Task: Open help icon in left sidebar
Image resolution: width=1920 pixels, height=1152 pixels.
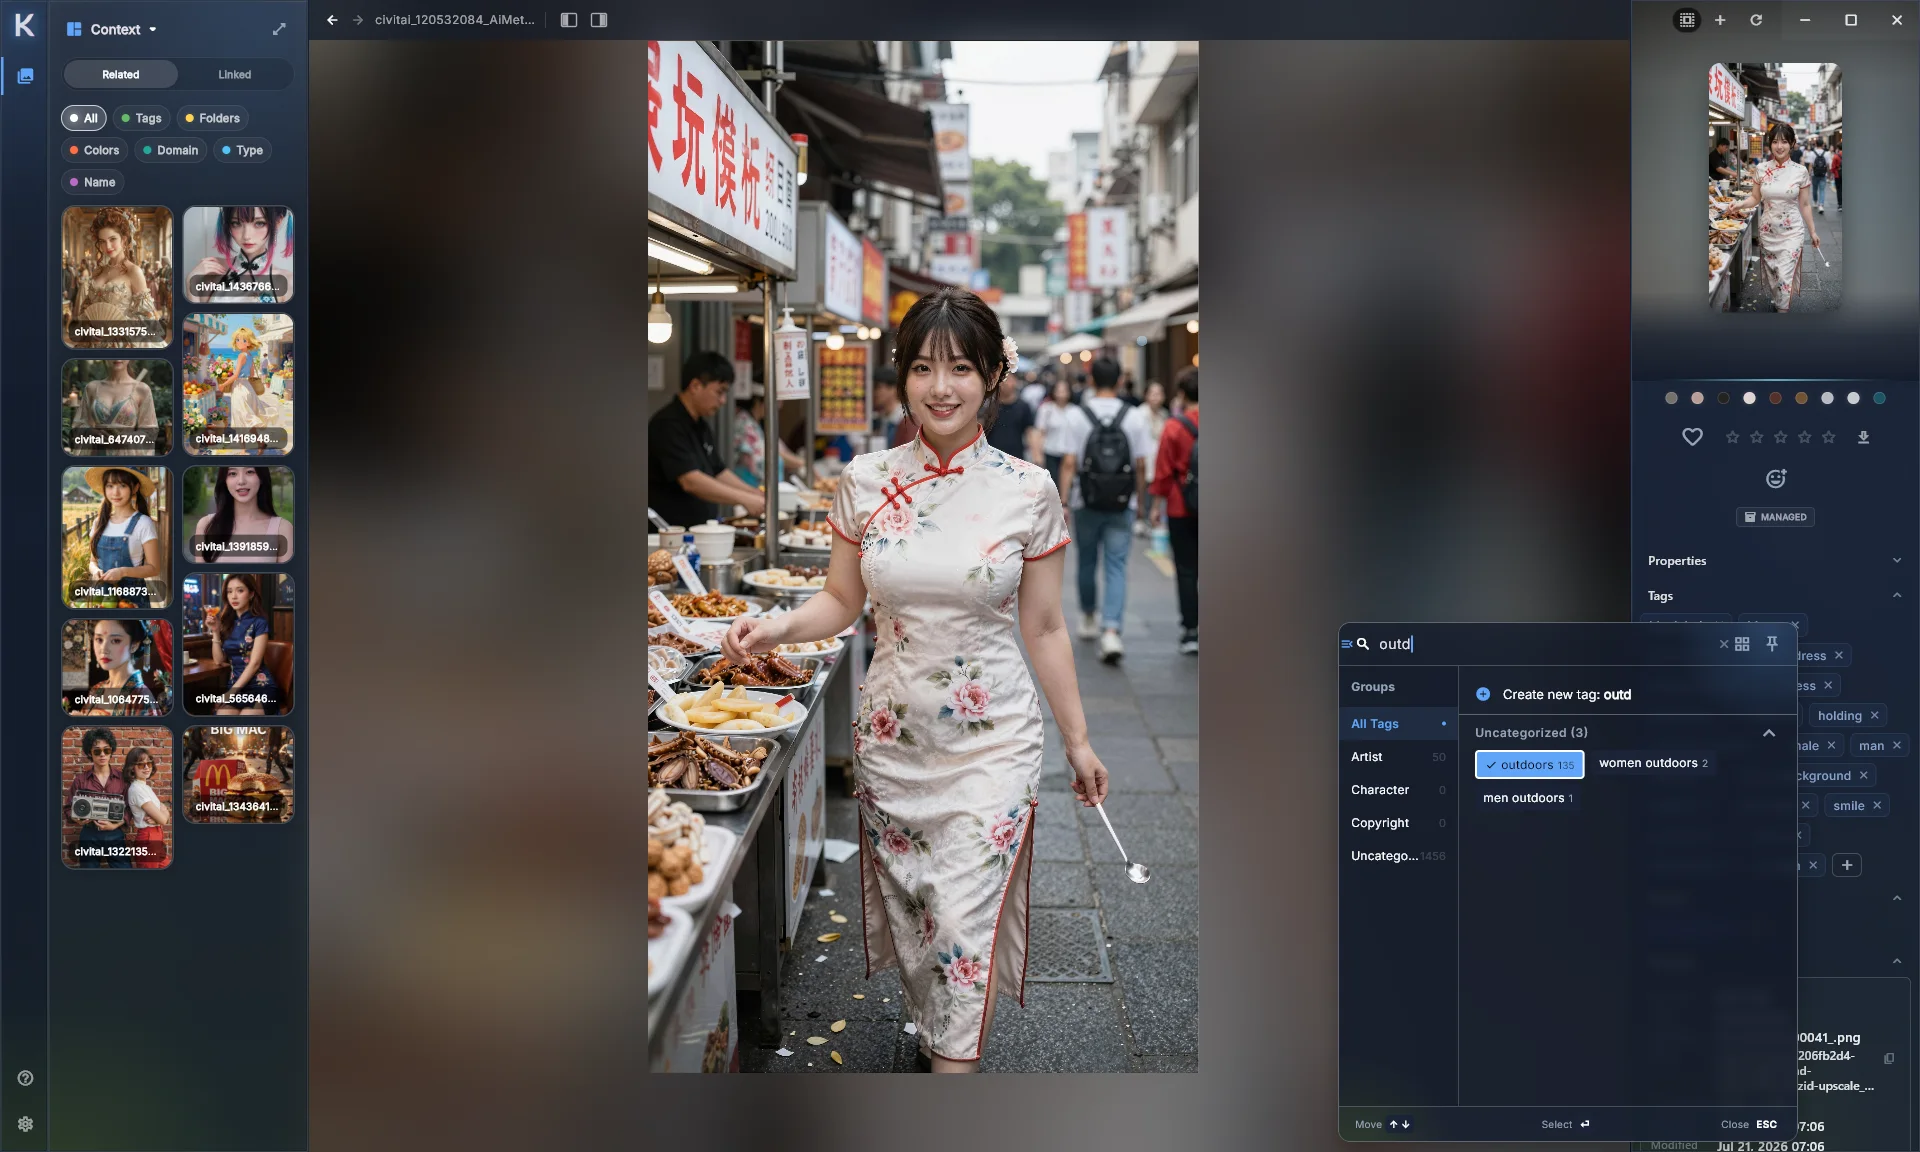Action: click(25, 1078)
